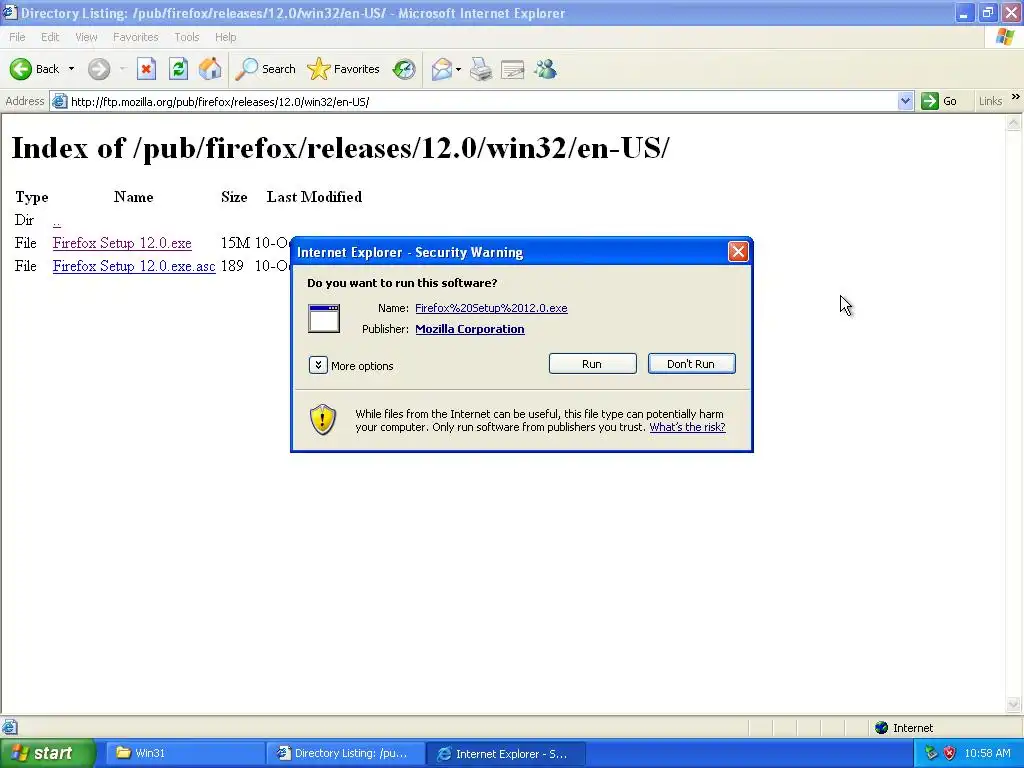
Task: Click the page icon in address bar
Action: point(59,101)
